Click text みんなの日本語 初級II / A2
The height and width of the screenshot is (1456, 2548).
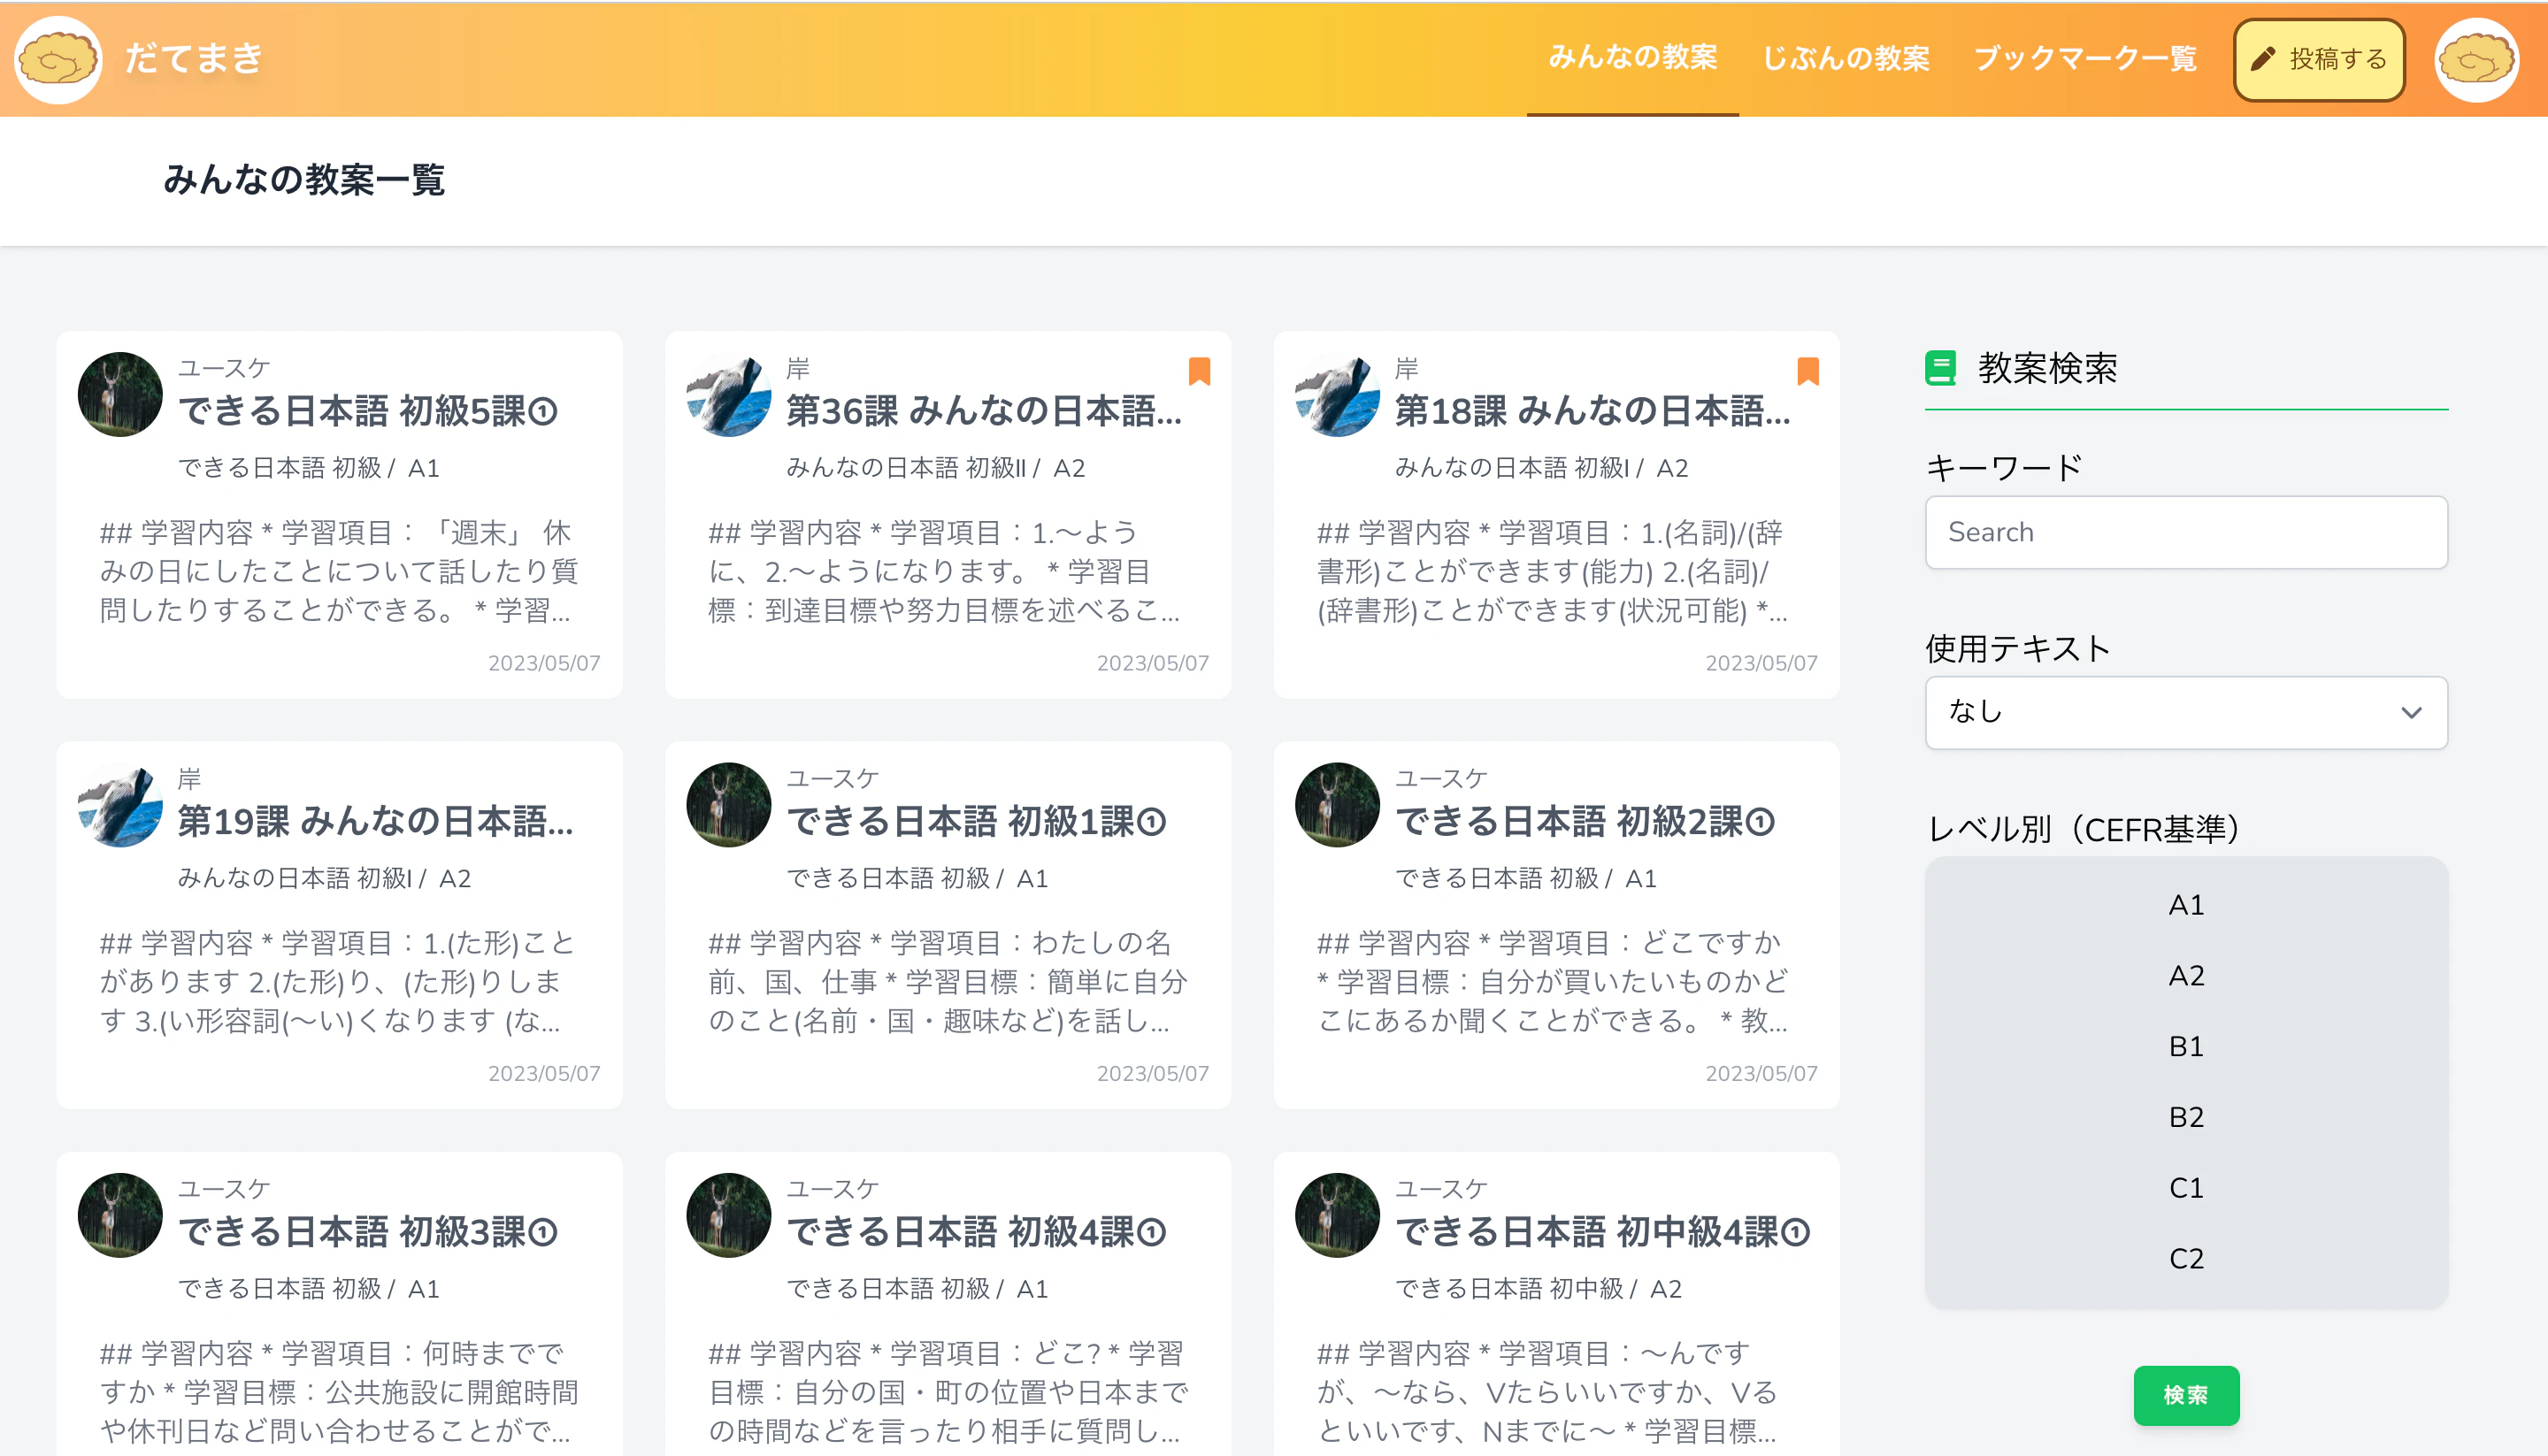click(936, 468)
